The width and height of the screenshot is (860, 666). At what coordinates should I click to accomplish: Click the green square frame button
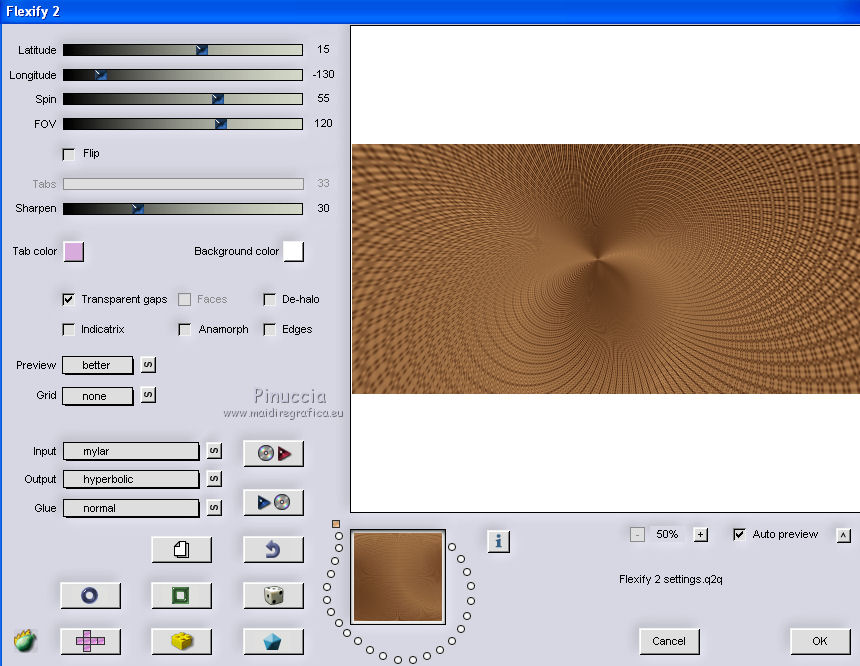[181, 596]
